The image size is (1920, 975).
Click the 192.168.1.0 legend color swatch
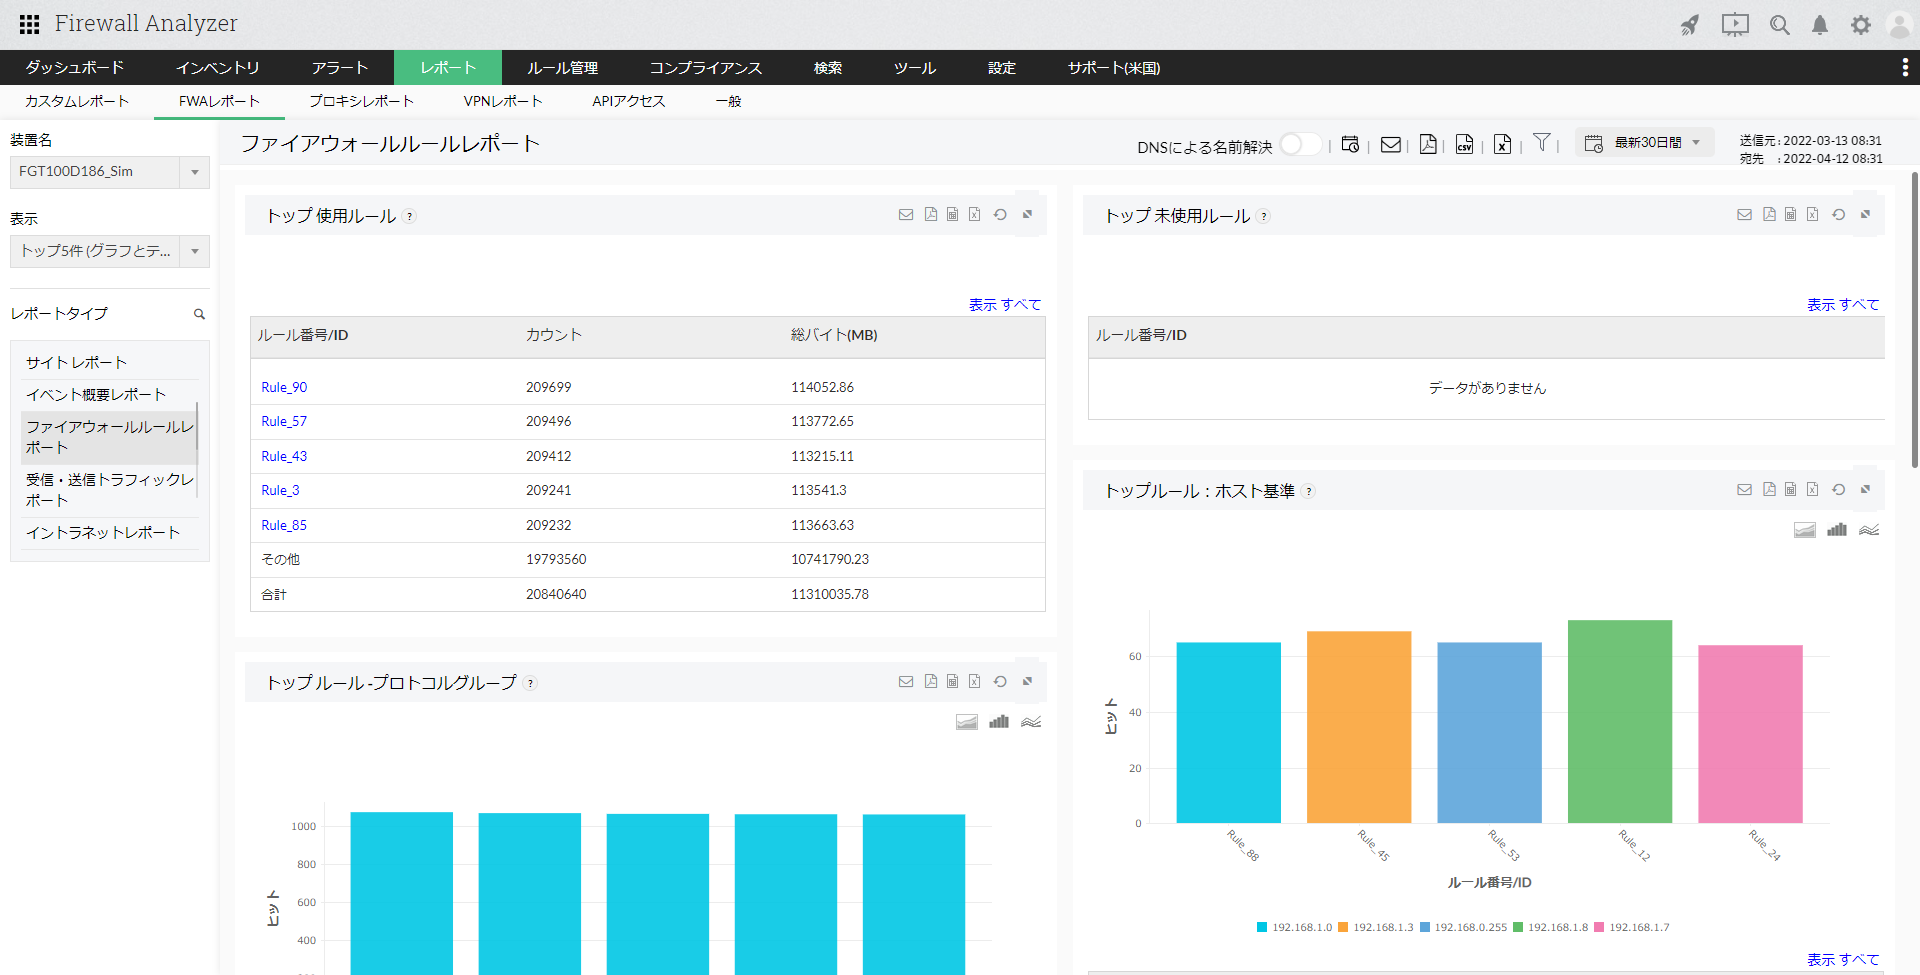1262,927
